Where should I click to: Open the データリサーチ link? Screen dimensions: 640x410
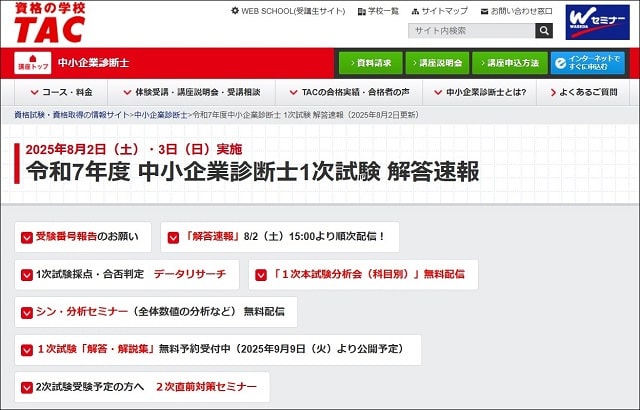[127, 275]
